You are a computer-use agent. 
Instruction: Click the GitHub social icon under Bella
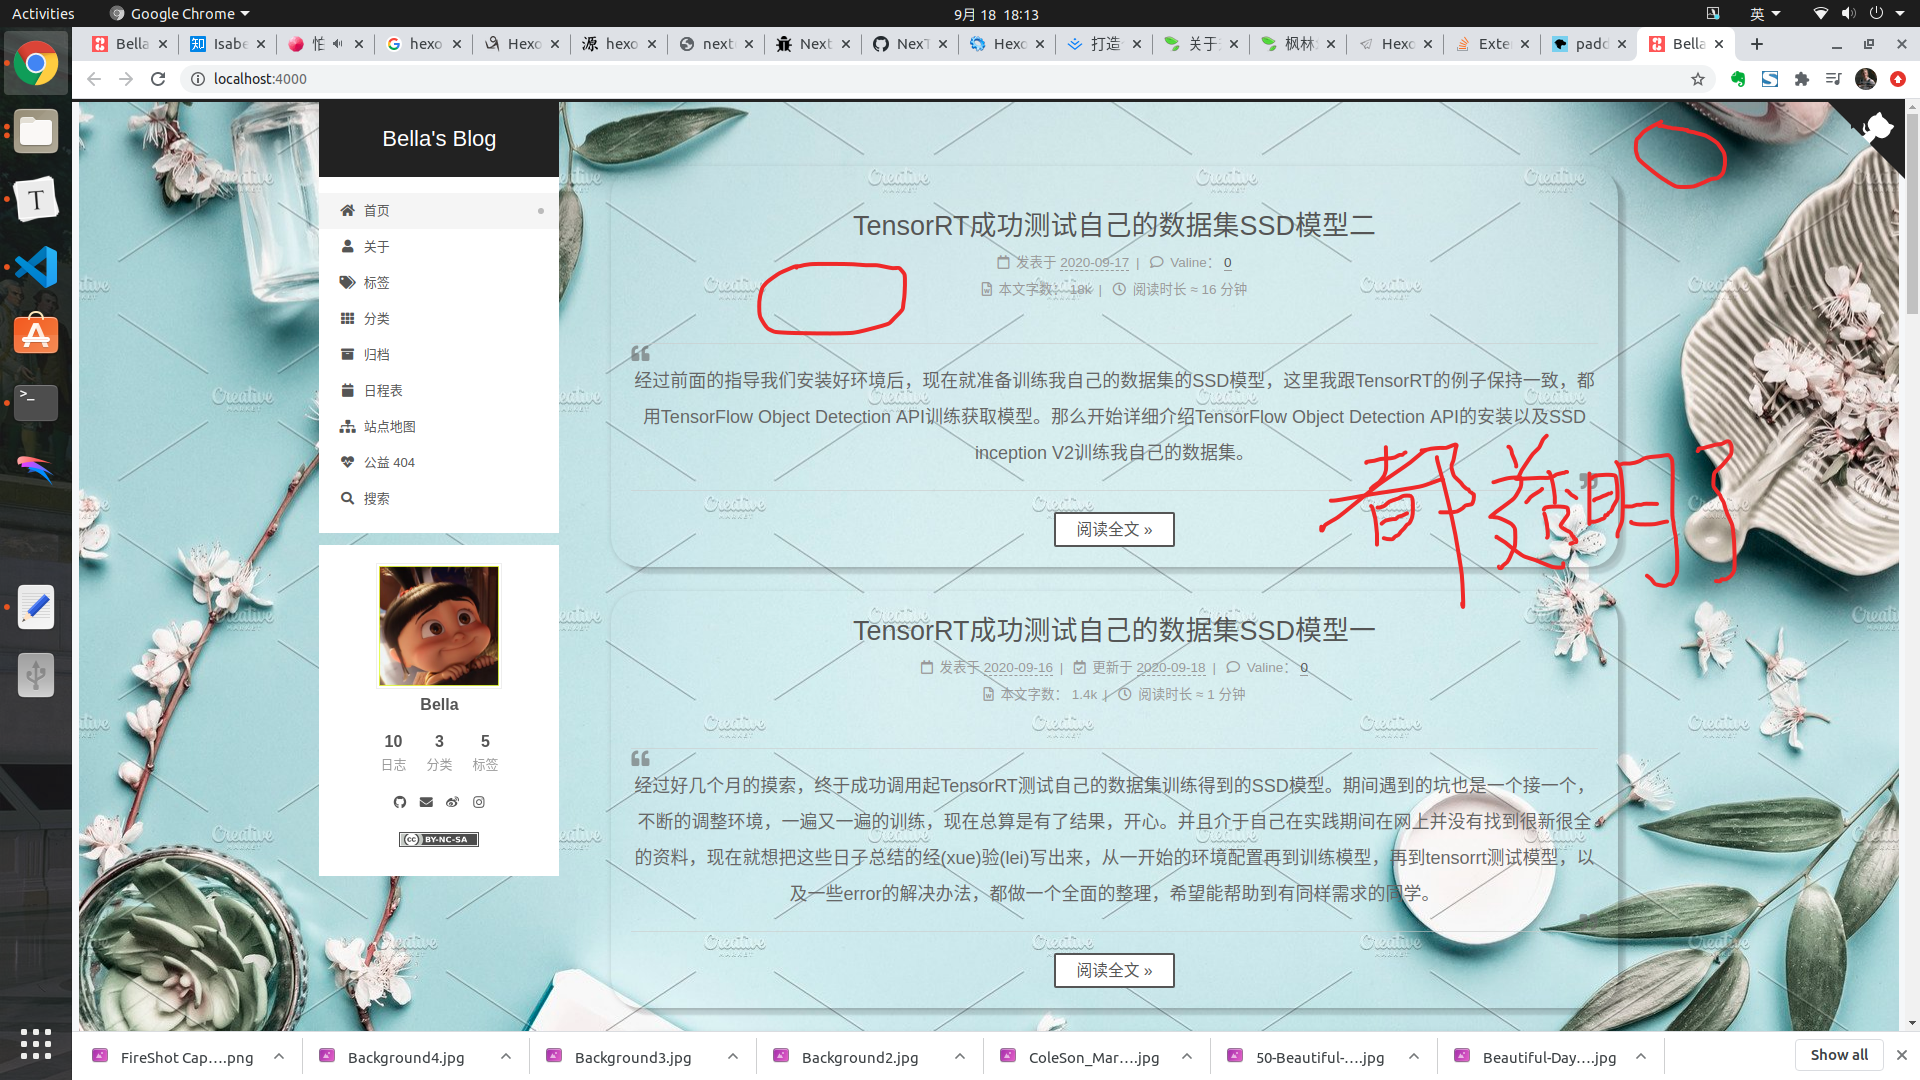[400, 802]
